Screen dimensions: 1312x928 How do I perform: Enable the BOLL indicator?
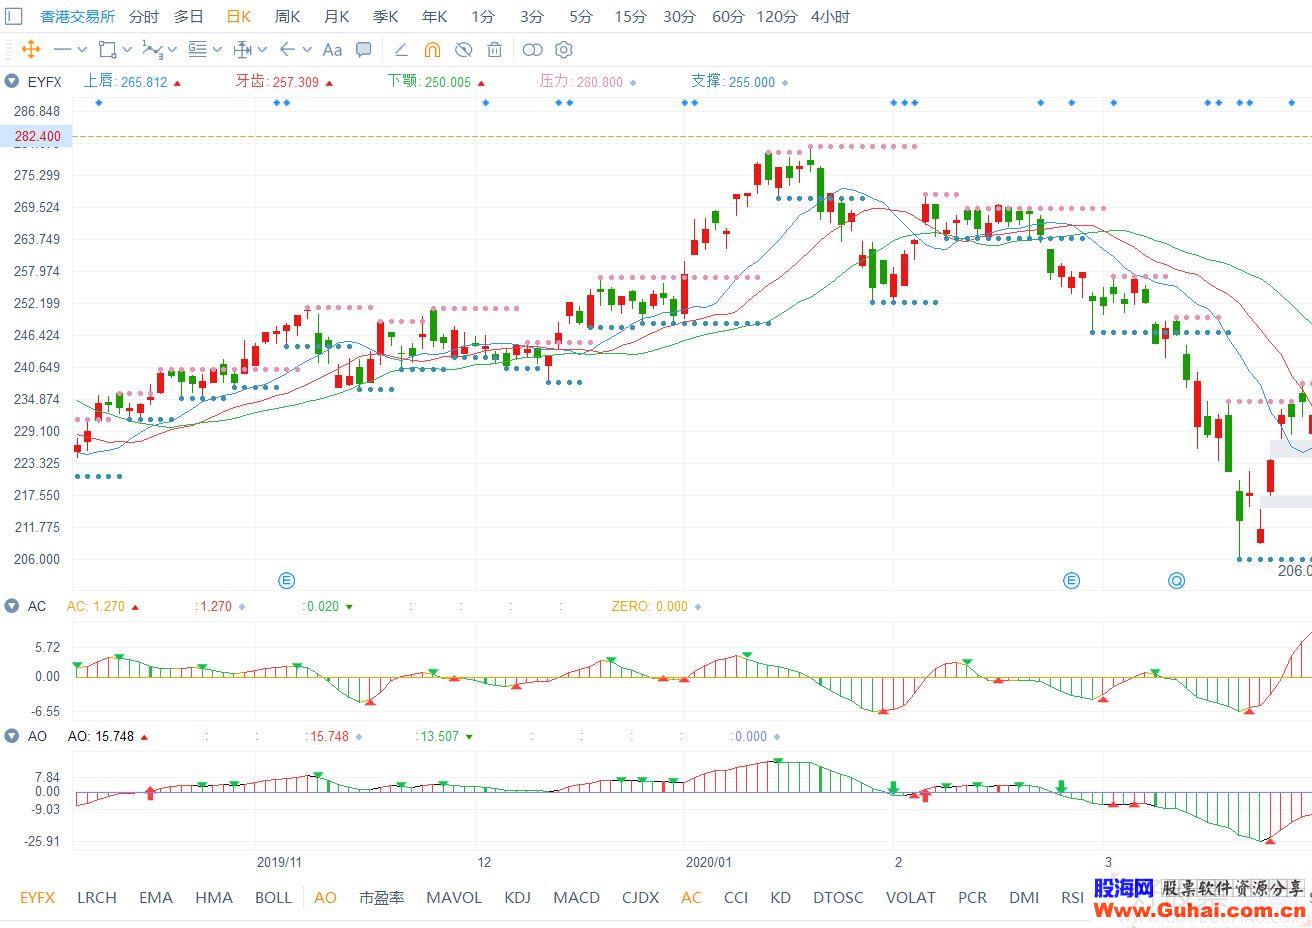click(x=273, y=897)
